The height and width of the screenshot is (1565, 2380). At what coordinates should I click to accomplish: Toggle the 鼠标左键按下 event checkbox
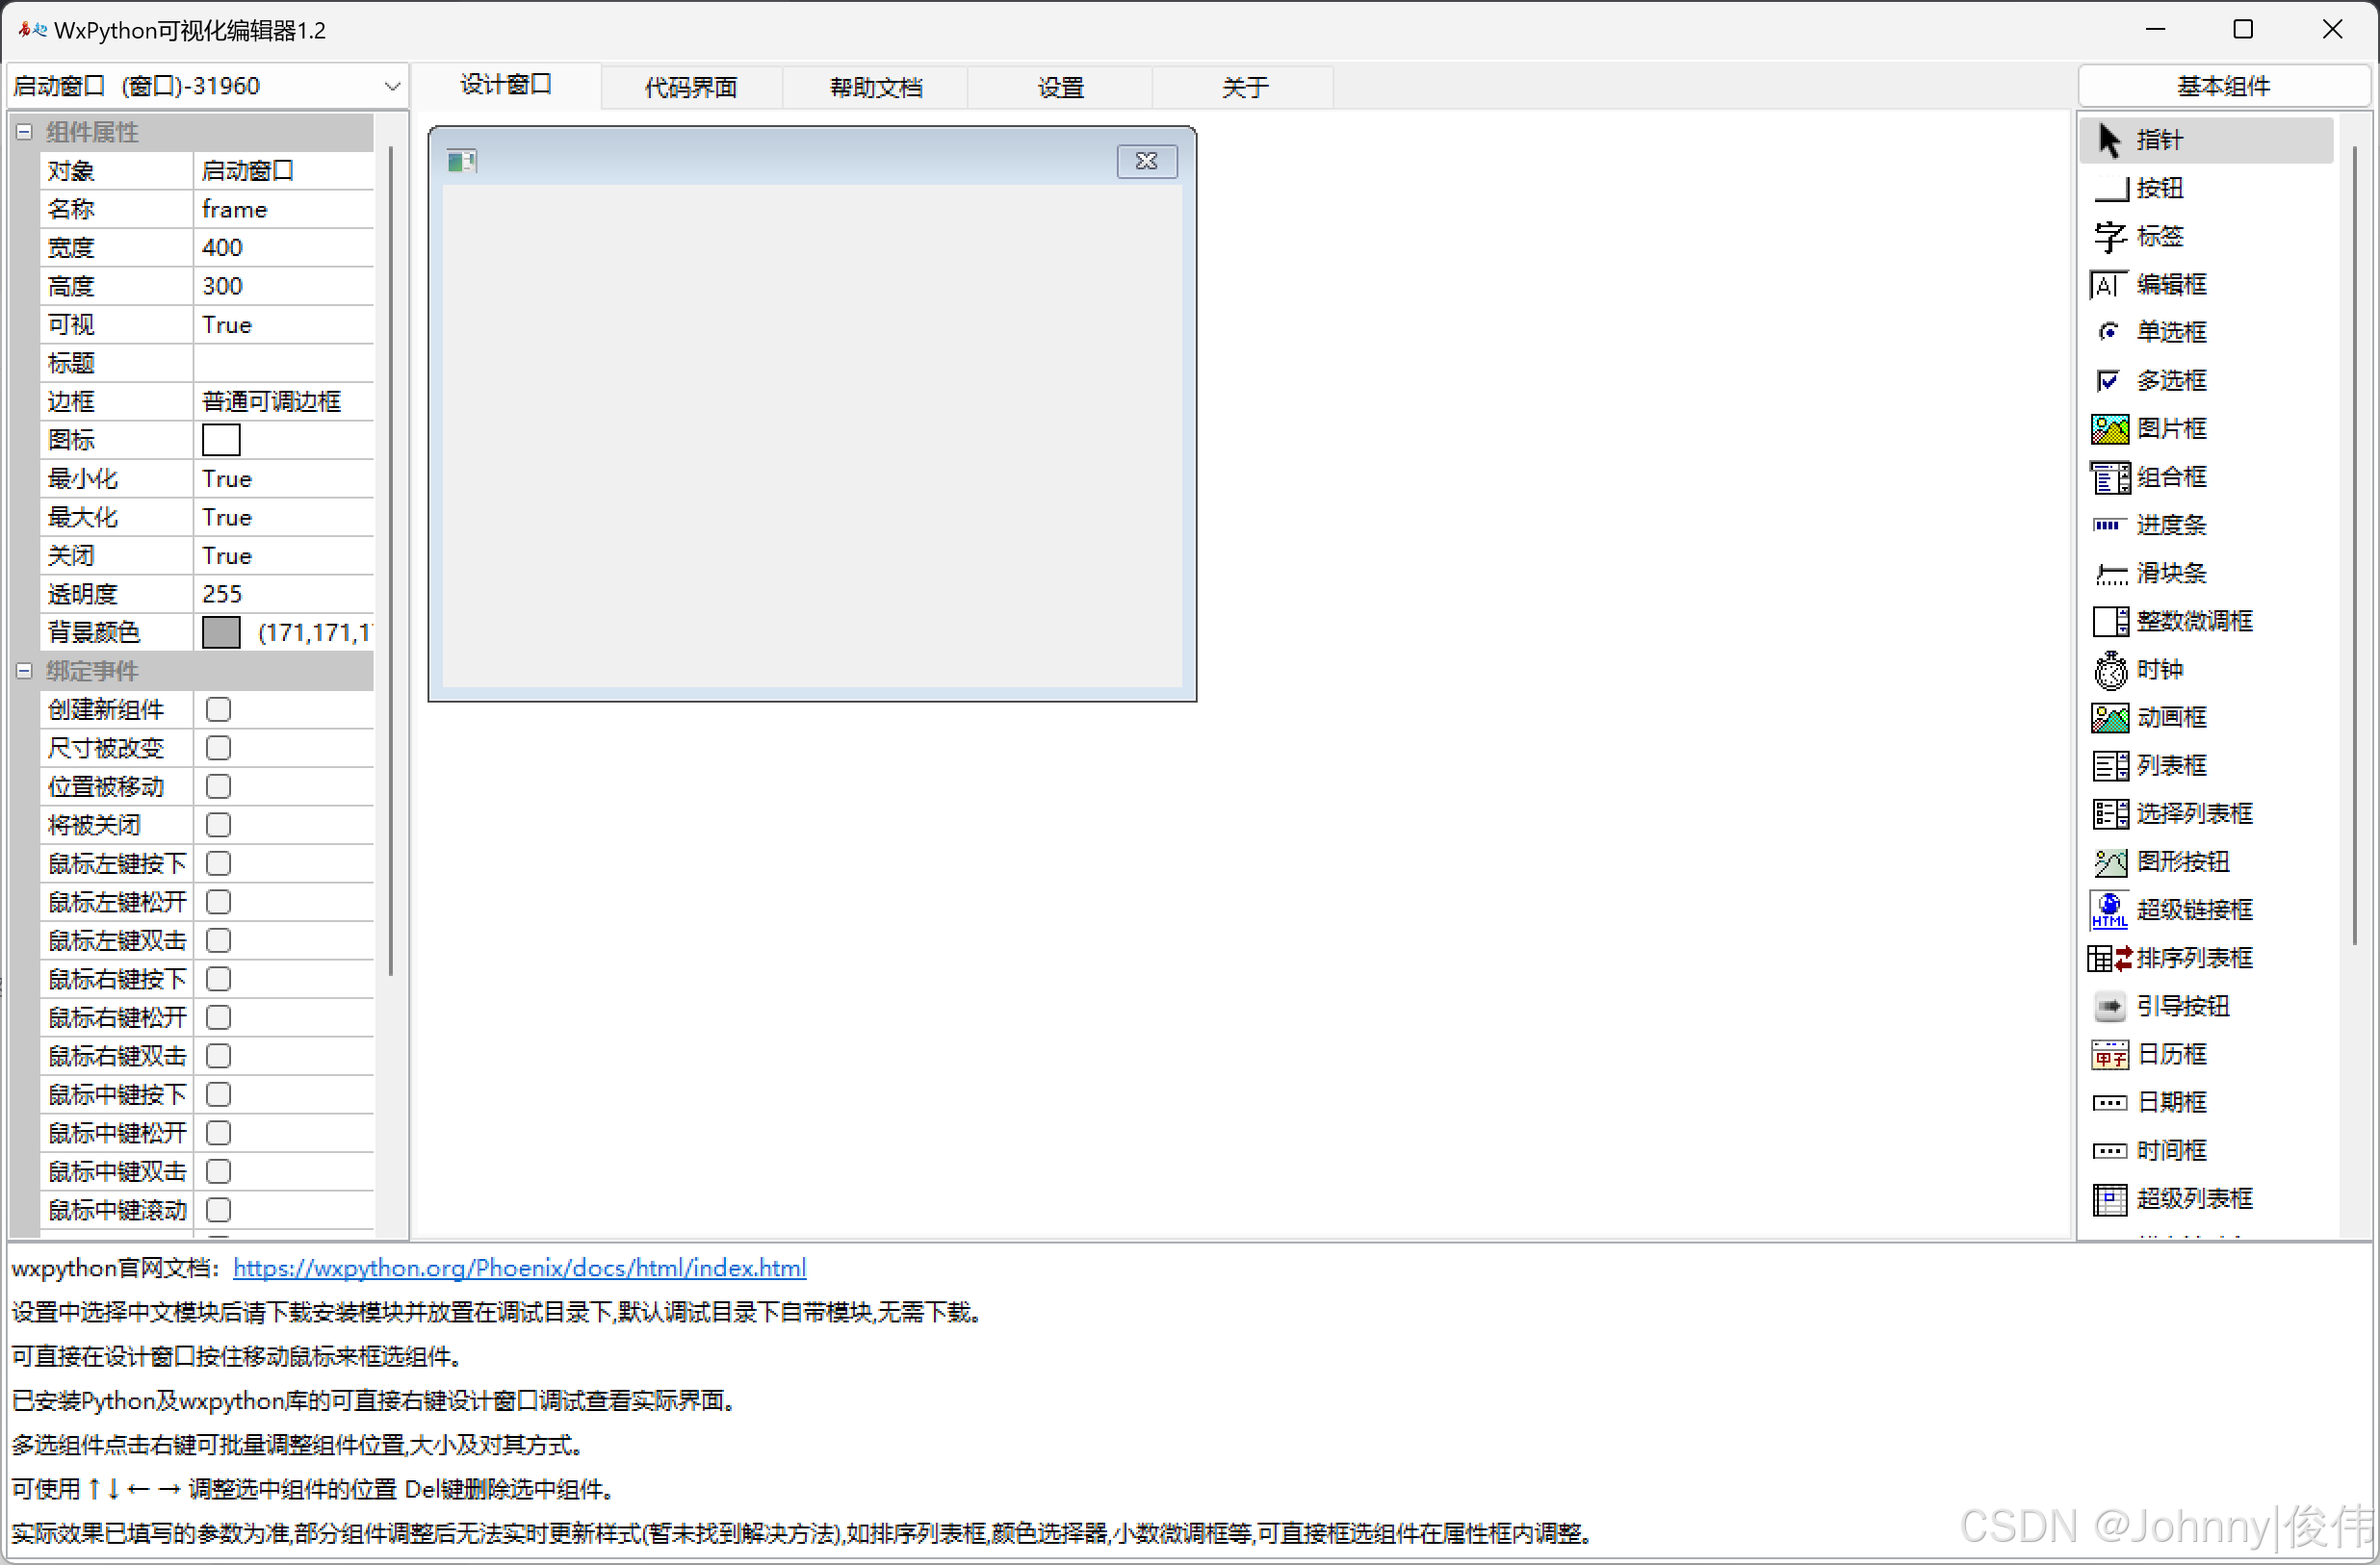click(x=218, y=863)
